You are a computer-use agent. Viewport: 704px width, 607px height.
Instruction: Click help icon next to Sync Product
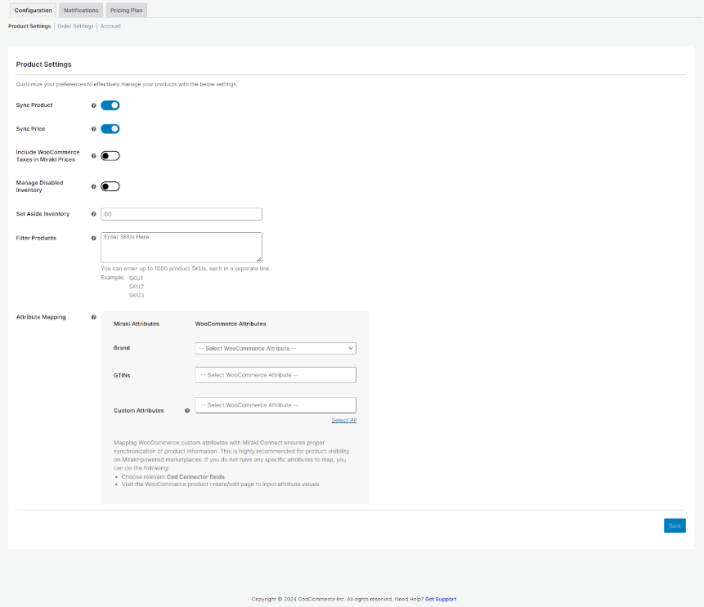pos(94,105)
